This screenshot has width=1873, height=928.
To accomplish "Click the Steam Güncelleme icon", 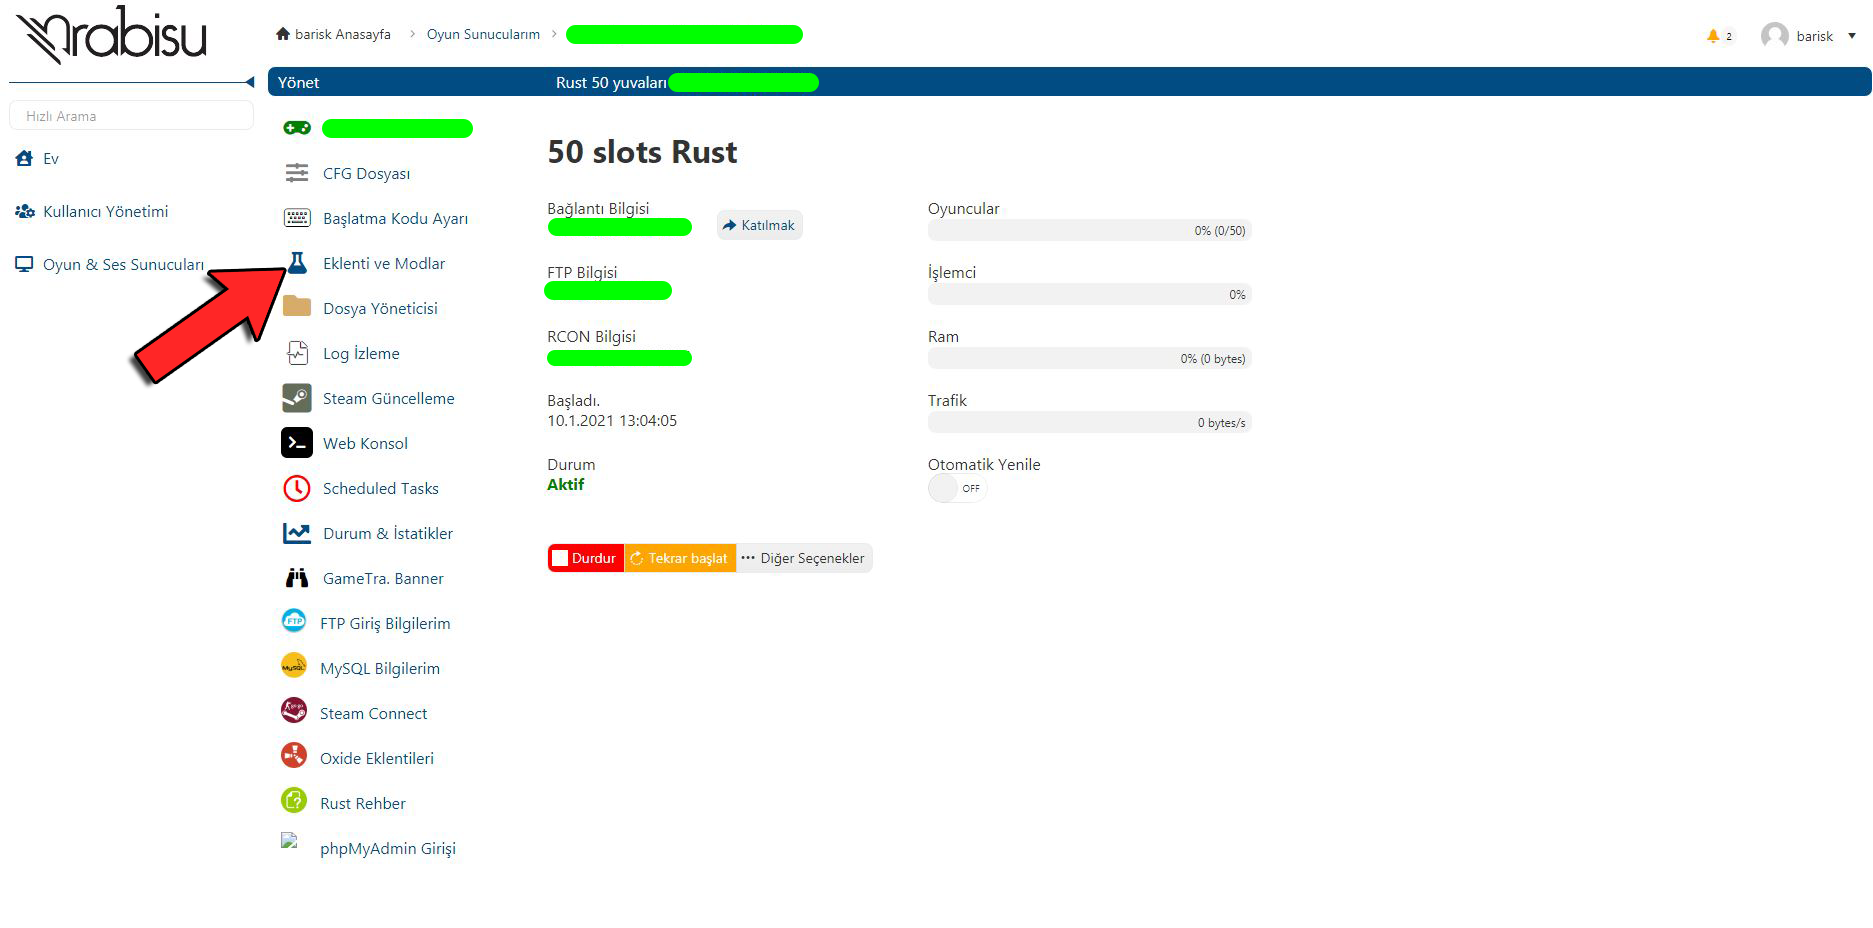I will click(x=297, y=398).
